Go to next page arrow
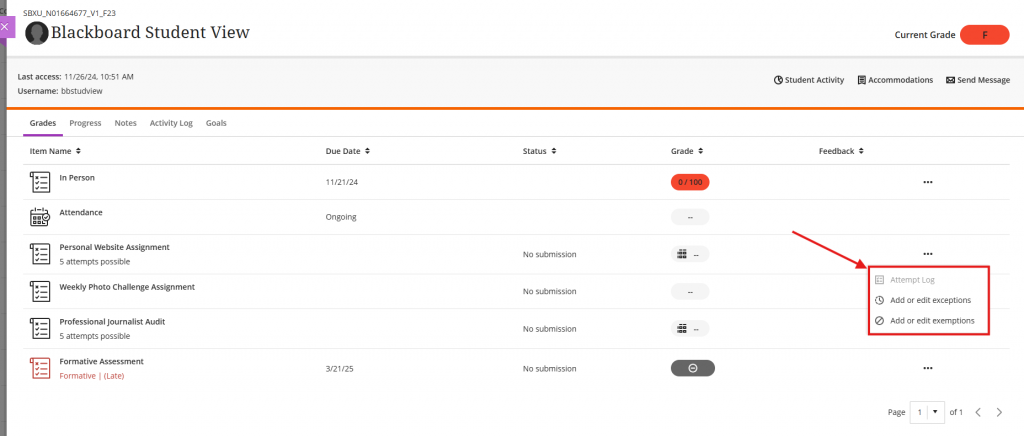This screenshot has height=436, width=1024. (999, 412)
